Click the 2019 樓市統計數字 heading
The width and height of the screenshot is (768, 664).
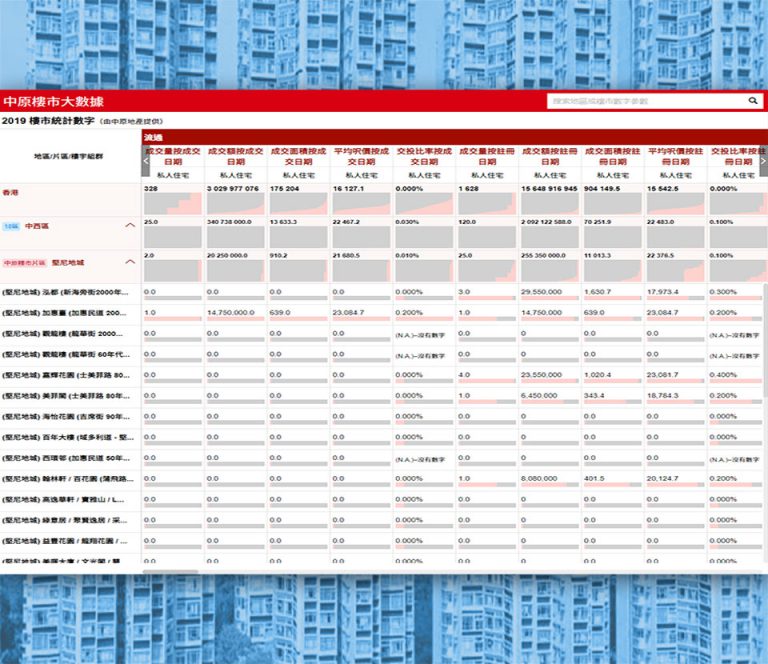[48, 120]
